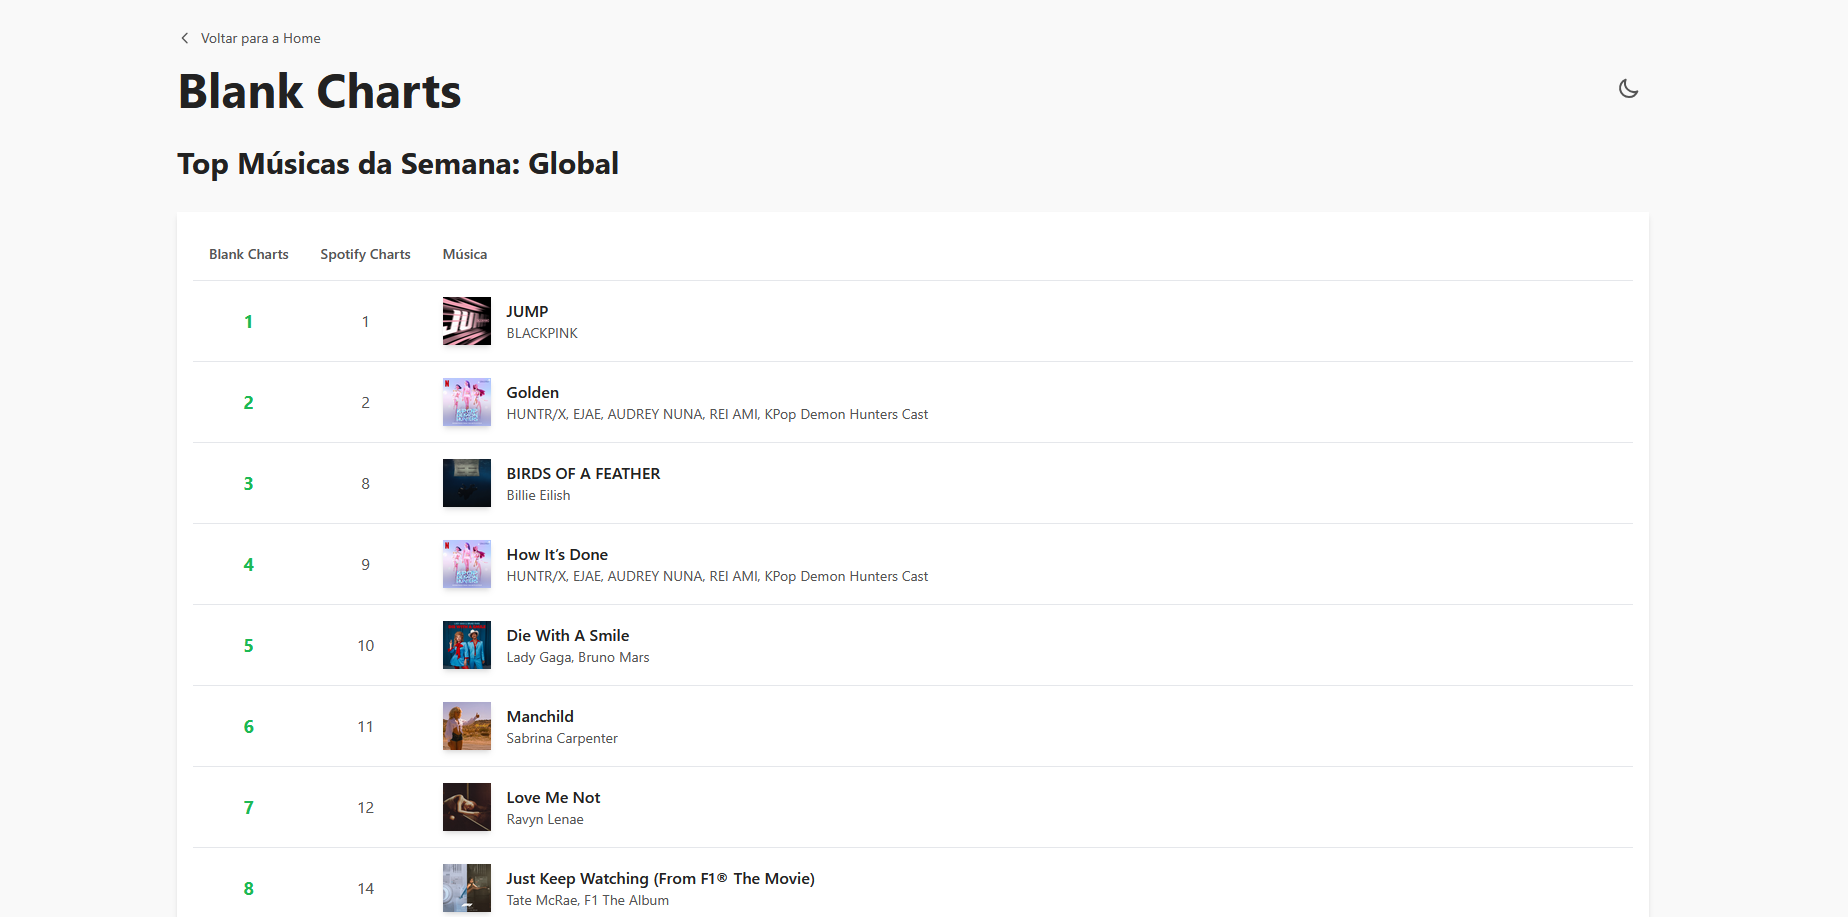Click Spotify Charts rank 1 in the JUMP row
The height and width of the screenshot is (917, 1848).
[366, 322]
